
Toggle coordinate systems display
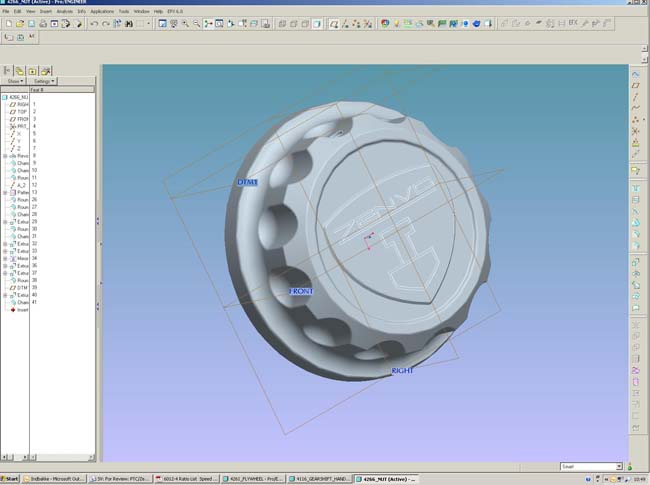368,24
